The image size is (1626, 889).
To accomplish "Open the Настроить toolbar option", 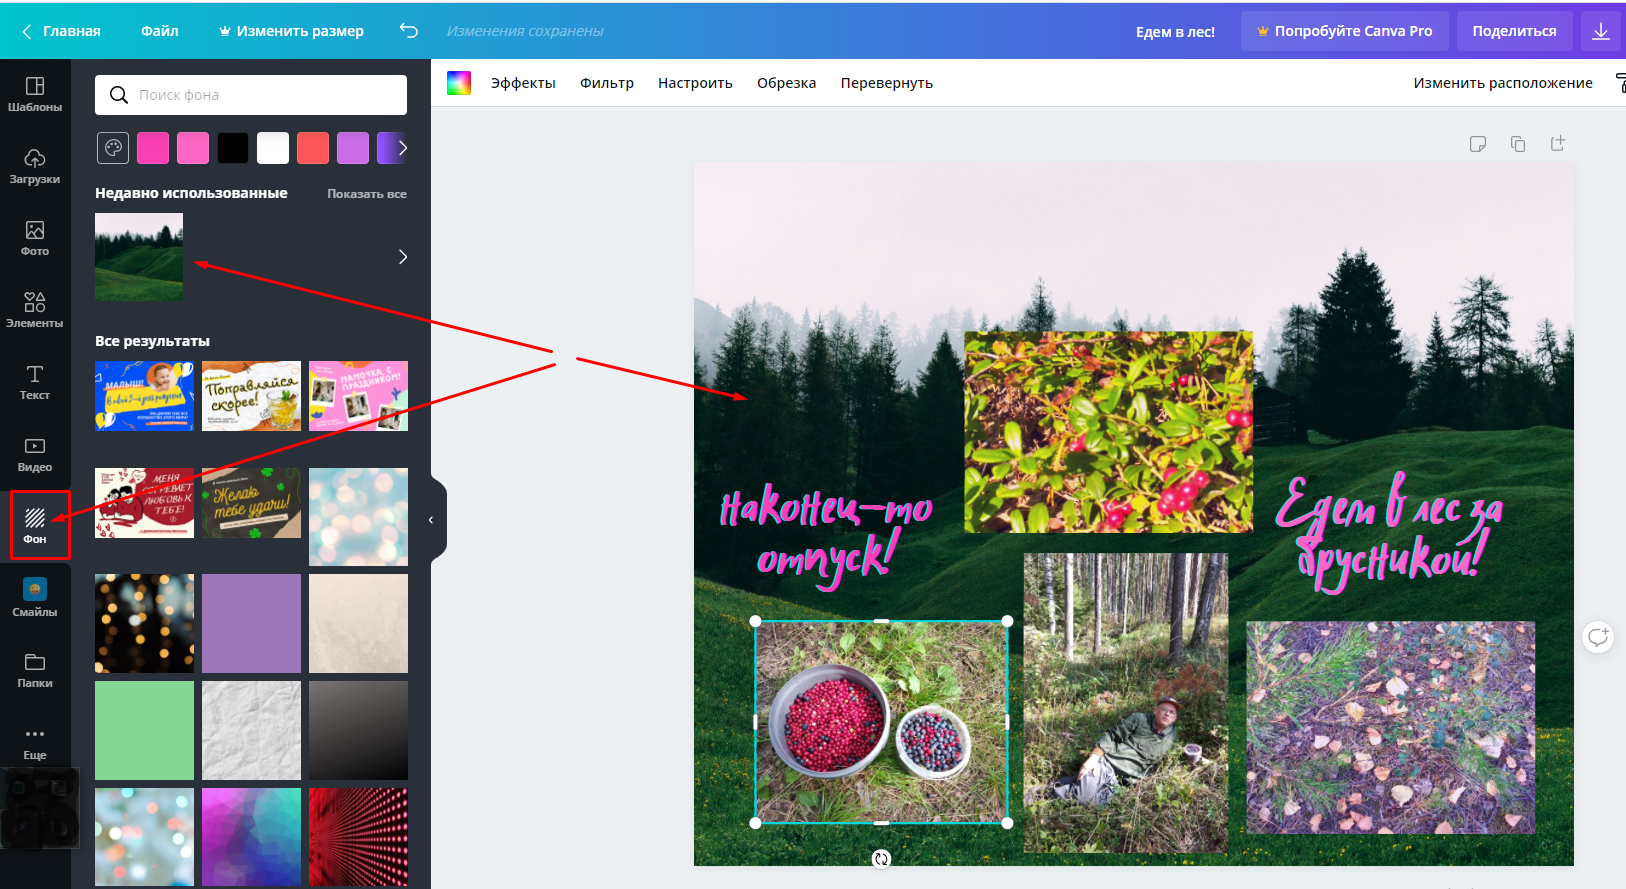I will coord(695,83).
